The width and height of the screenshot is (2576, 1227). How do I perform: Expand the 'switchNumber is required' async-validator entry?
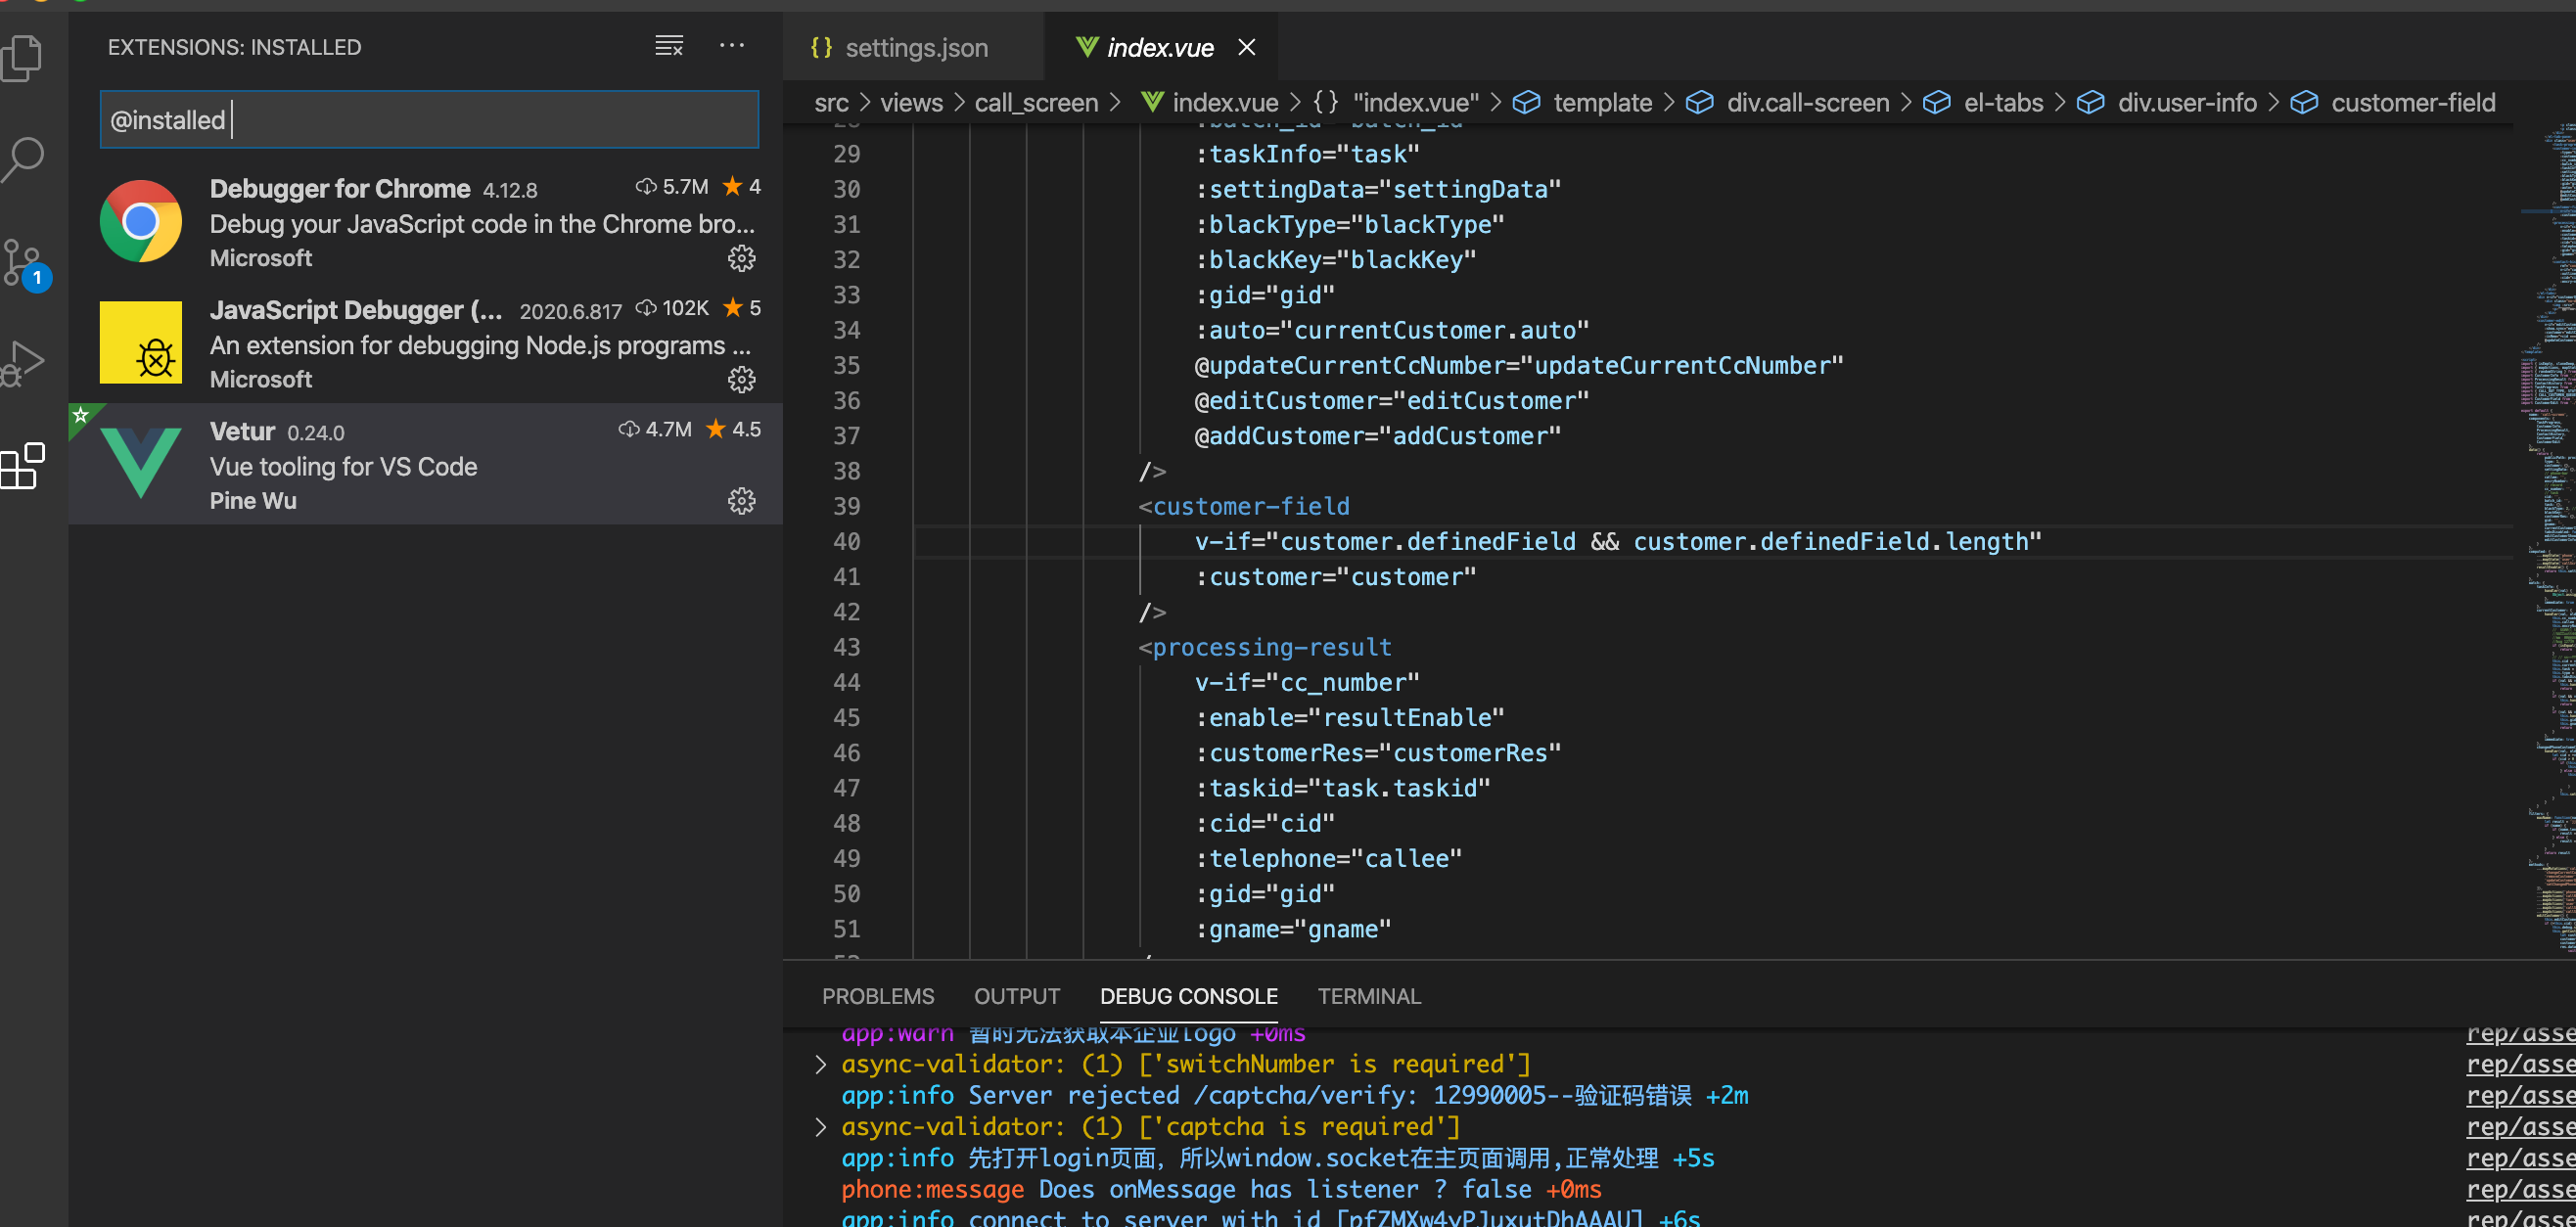820,1063
